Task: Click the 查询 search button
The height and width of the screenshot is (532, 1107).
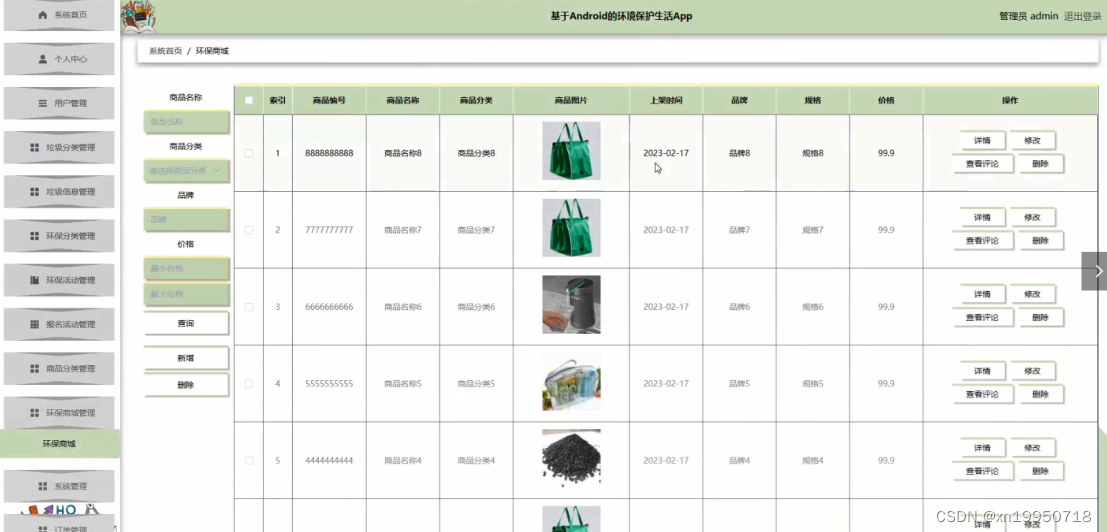Action: click(x=186, y=323)
